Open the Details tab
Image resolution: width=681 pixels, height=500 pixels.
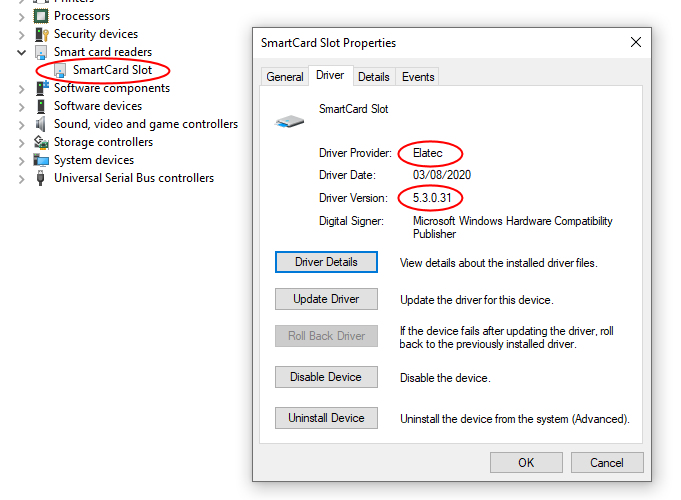pos(373,77)
